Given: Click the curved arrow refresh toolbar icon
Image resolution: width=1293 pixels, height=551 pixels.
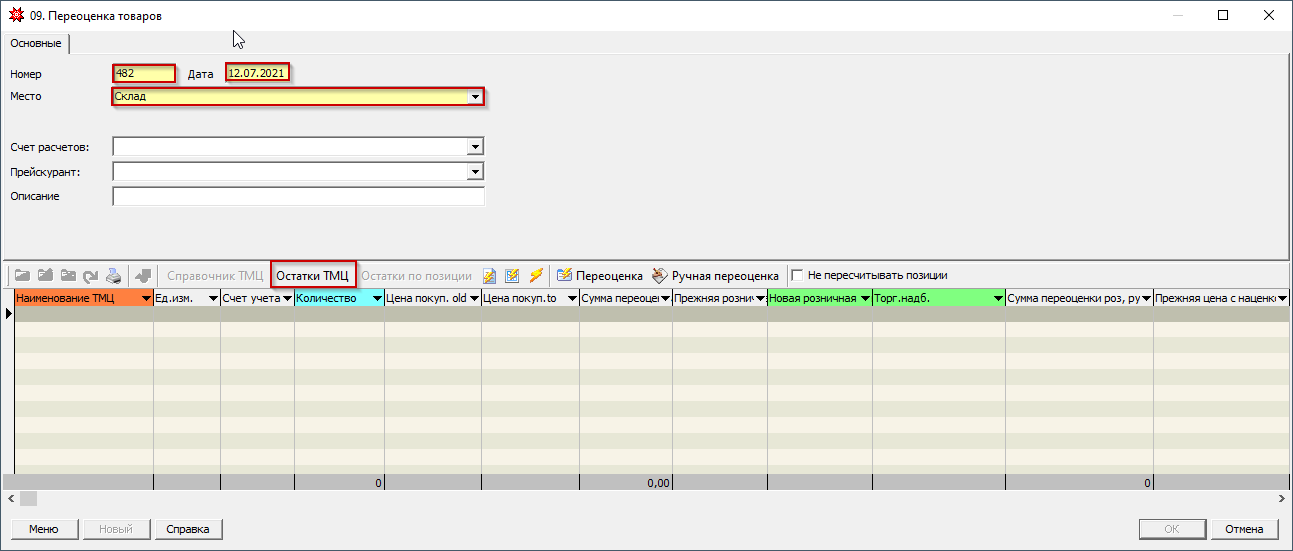Looking at the screenshot, I should 91,276.
